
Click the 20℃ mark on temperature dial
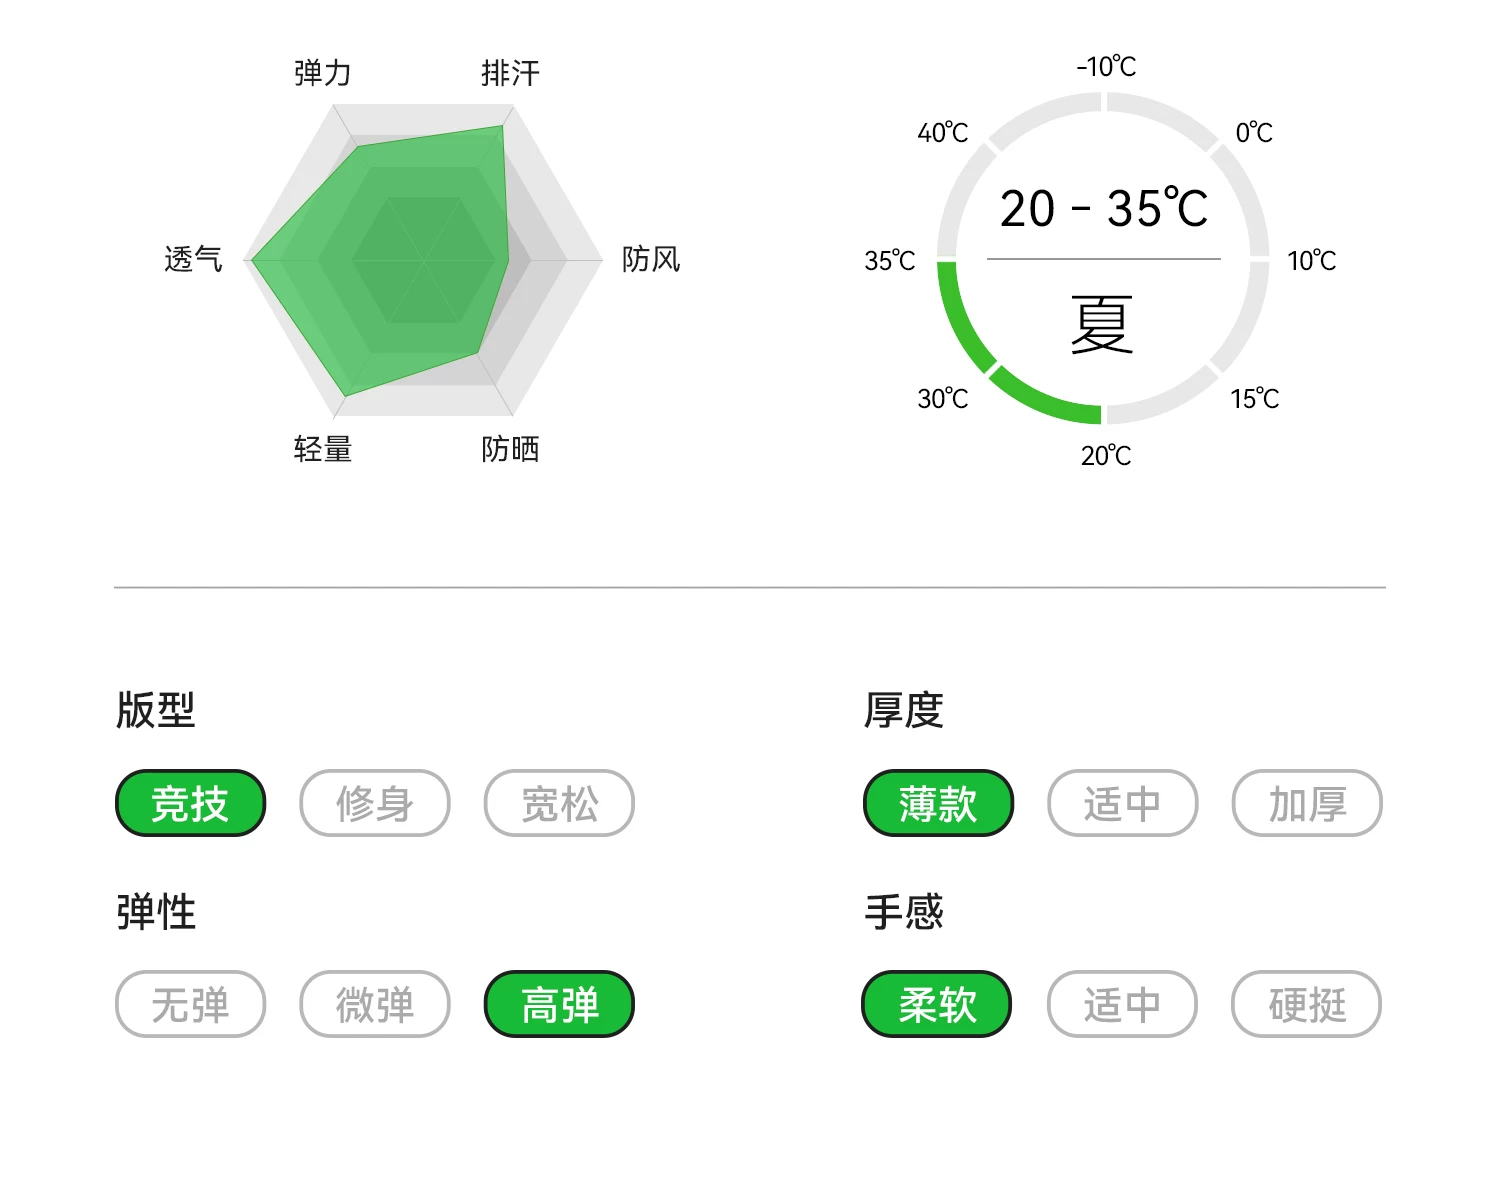point(1106,456)
